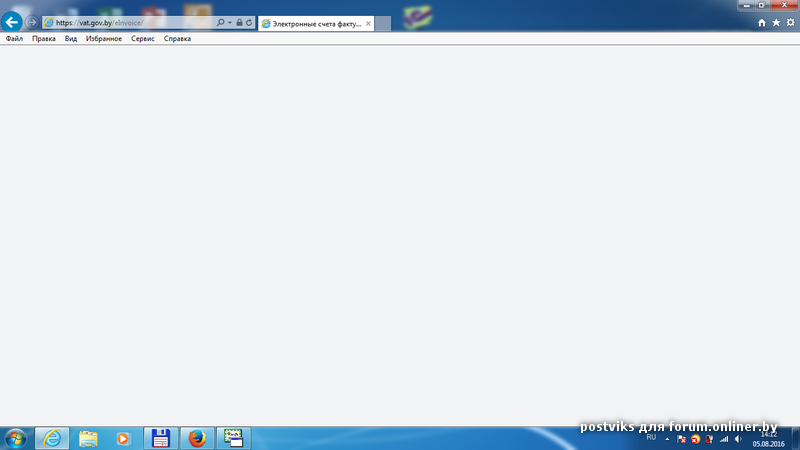The height and width of the screenshot is (450, 800).
Task: Click the Forward navigation arrow
Action: (x=32, y=22)
